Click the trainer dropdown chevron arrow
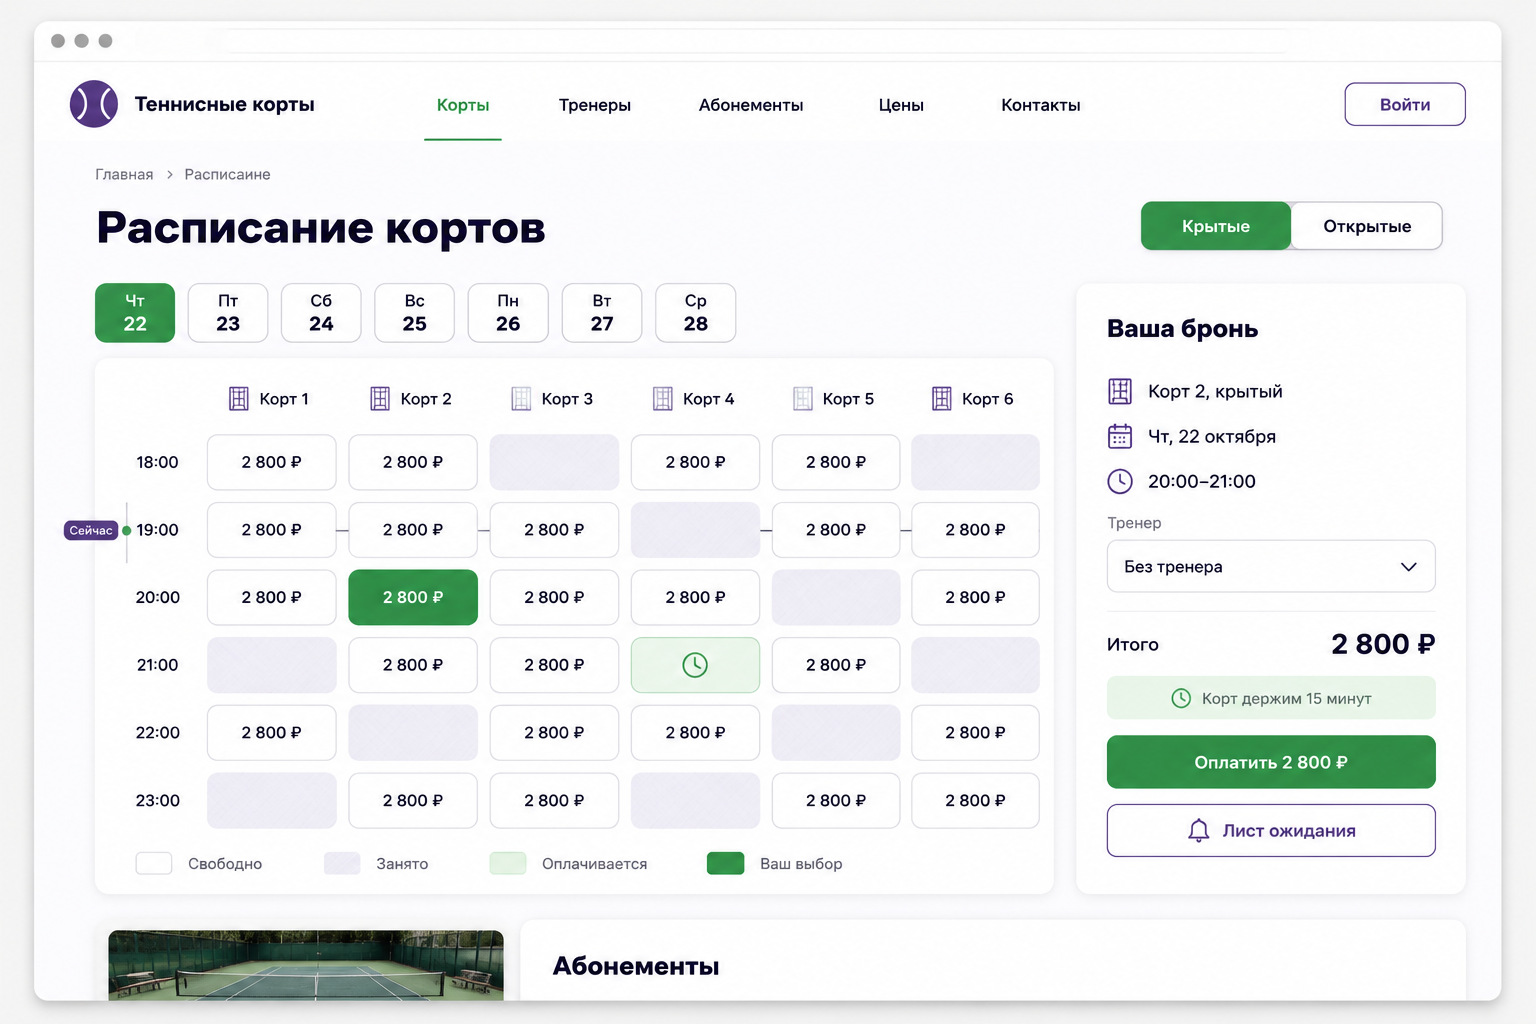Viewport: 1536px width, 1024px height. (1409, 567)
